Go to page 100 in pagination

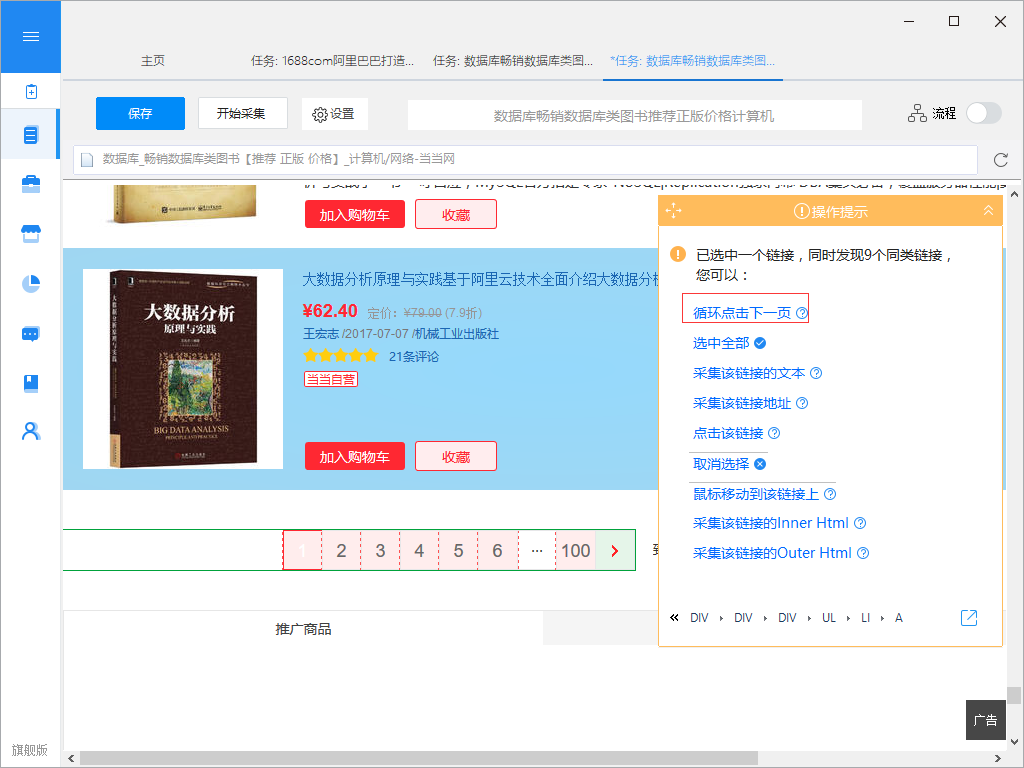(x=575, y=551)
